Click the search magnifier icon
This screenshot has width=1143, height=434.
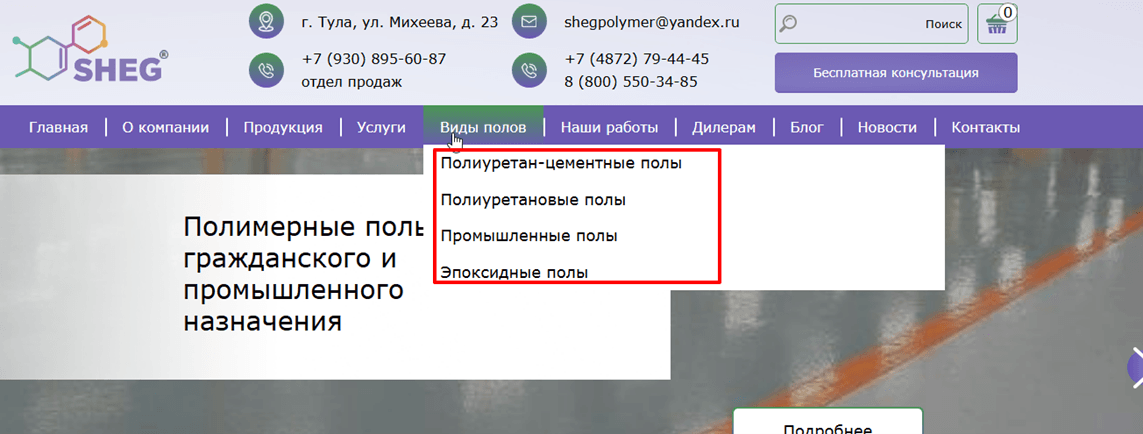[789, 23]
